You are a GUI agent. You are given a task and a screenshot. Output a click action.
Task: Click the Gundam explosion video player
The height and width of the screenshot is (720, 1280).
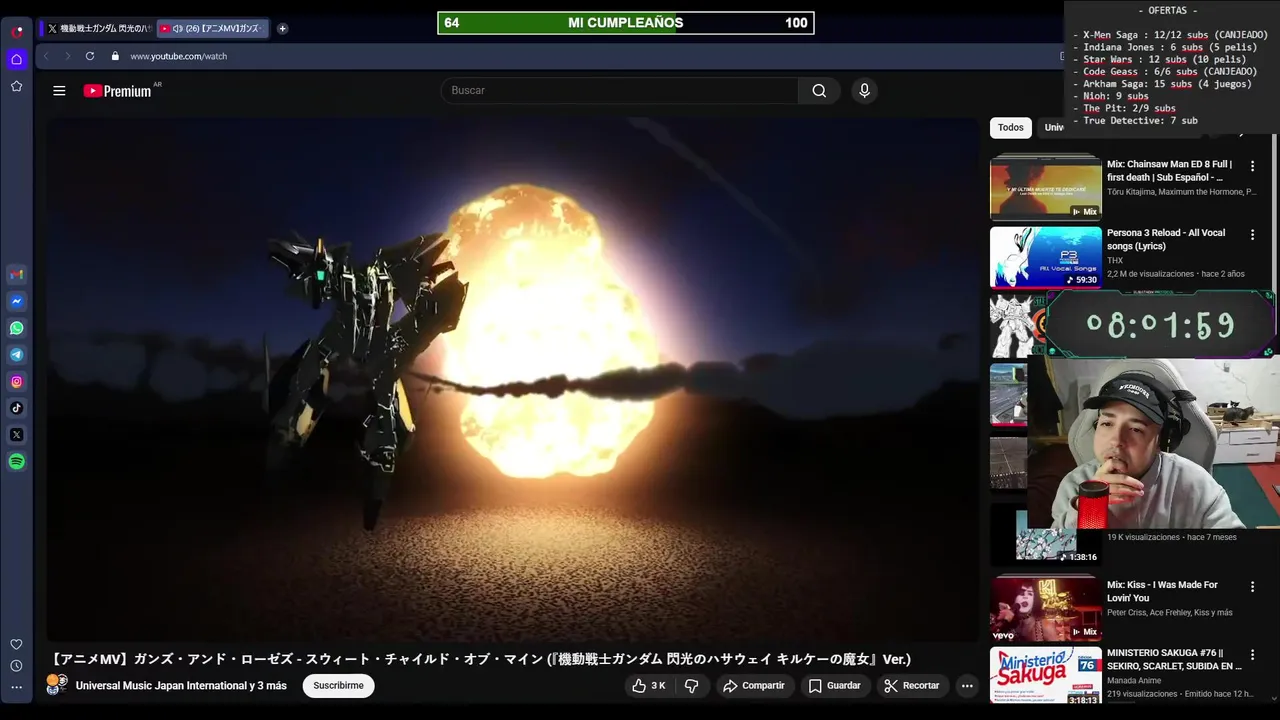click(512, 380)
